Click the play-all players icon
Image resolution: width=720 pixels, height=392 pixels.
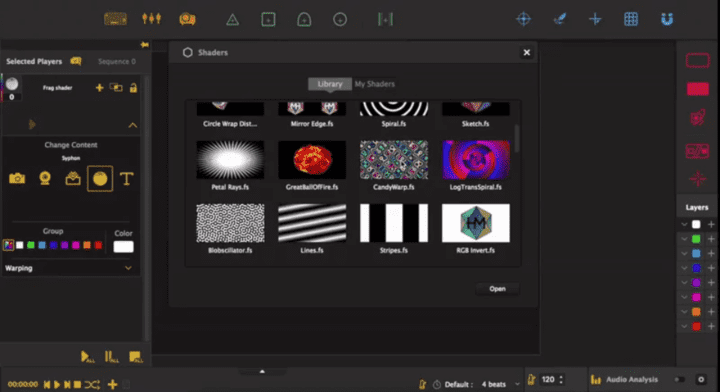pyautogui.click(x=87, y=357)
